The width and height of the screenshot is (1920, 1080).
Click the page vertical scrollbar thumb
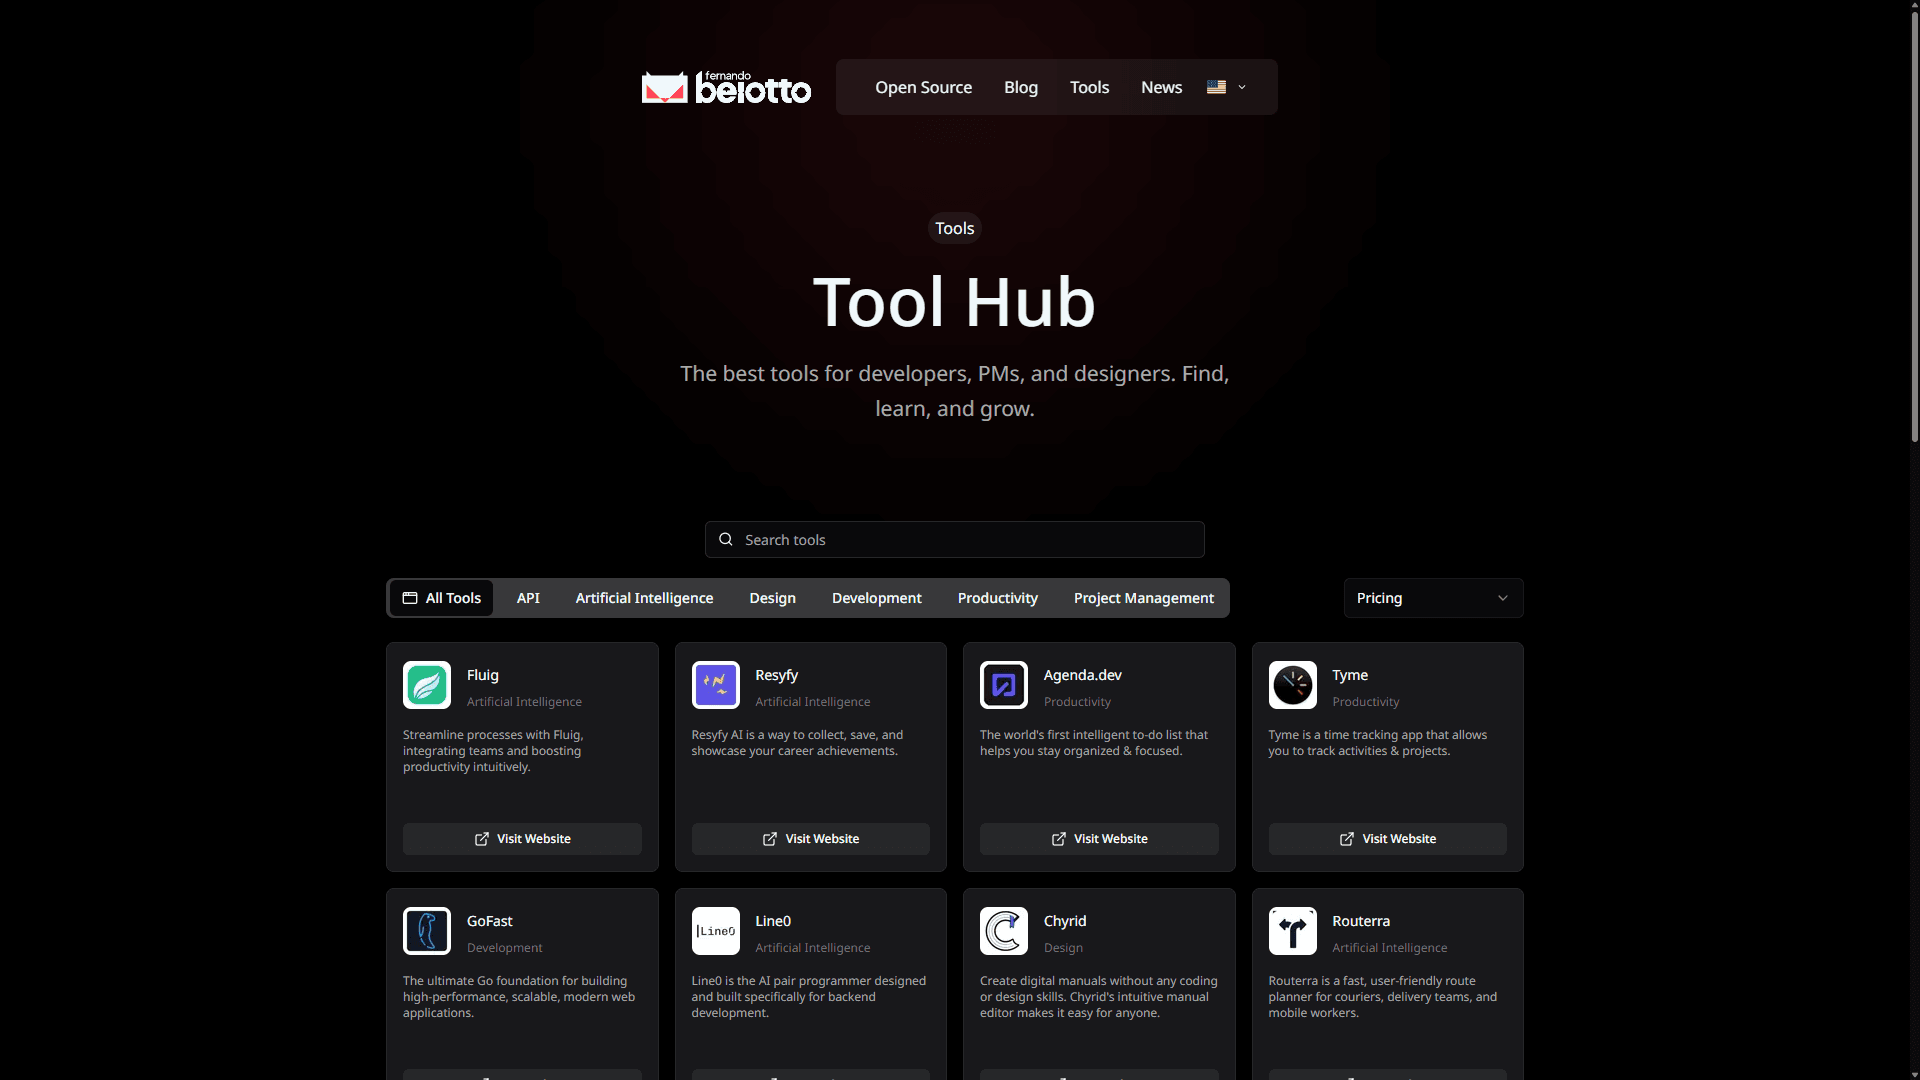(1914, 225)
